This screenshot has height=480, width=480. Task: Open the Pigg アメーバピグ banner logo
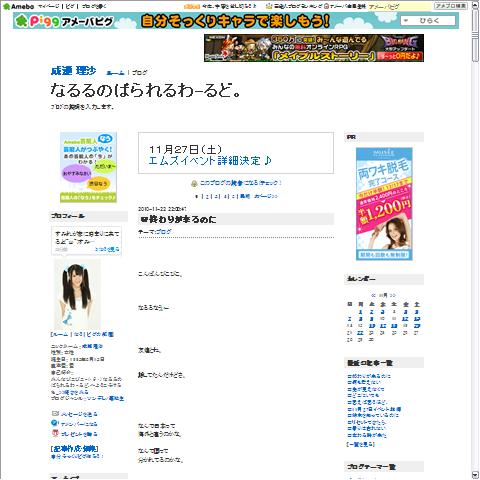[64, 21]
